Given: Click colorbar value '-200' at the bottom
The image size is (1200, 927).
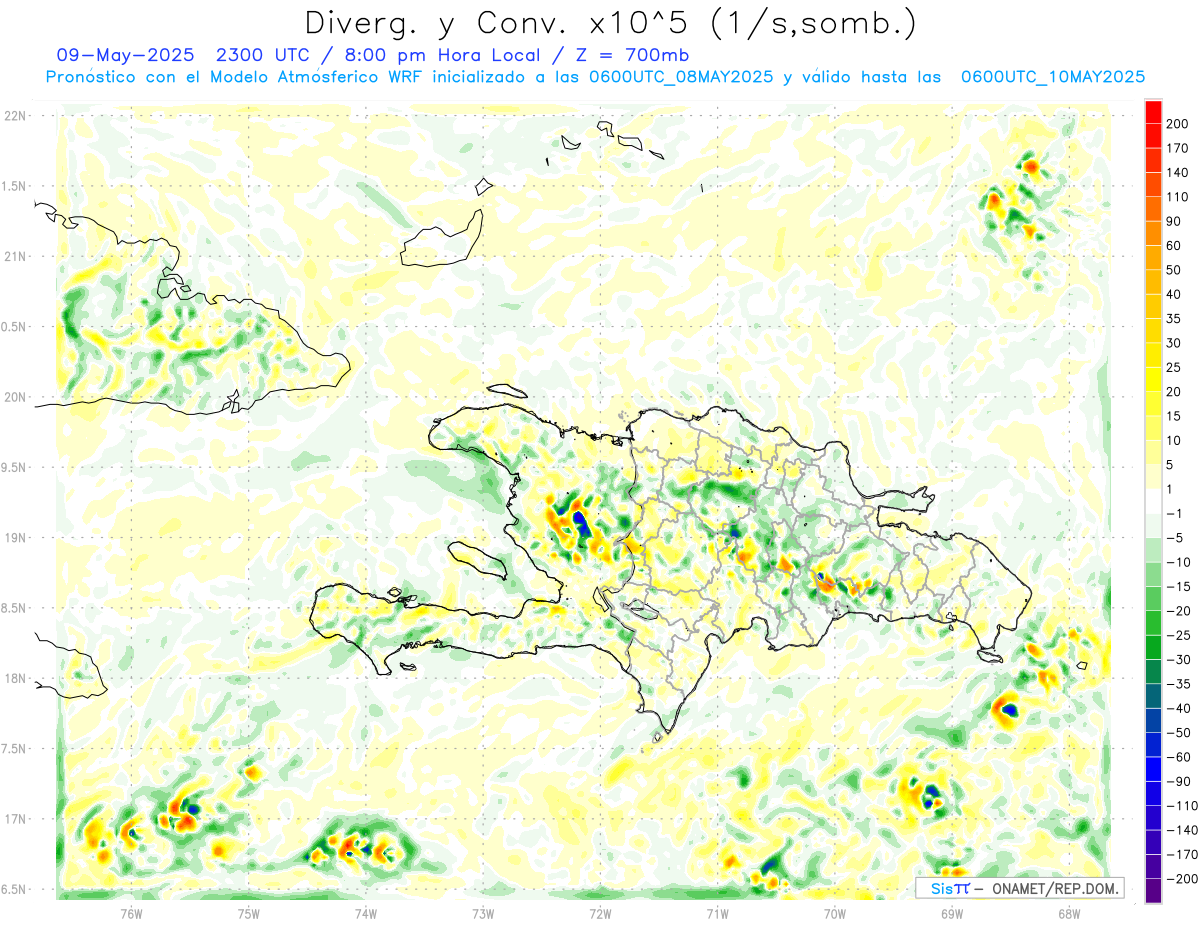Looking at the screenshot, I should pos(1181,879).
